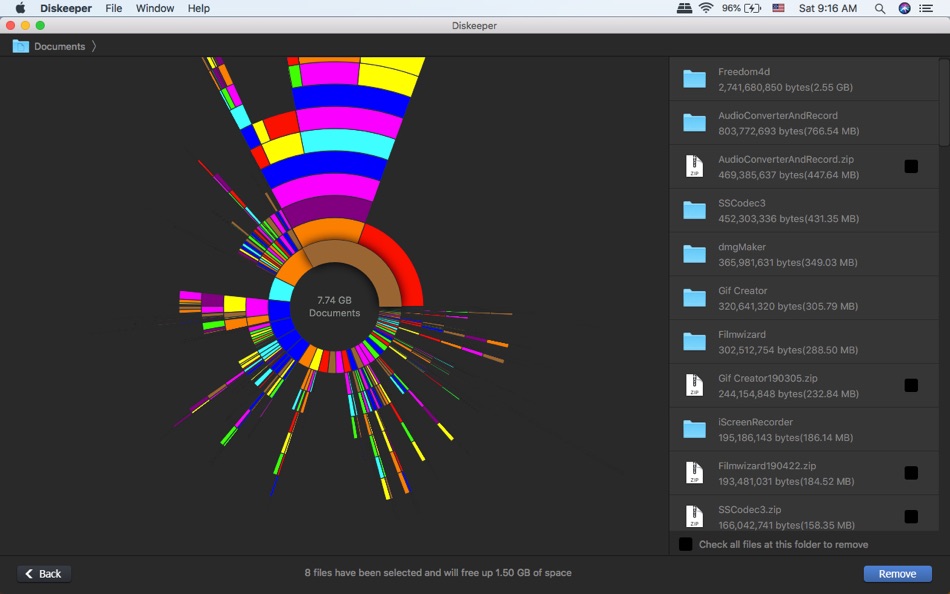This screenshot has height=594, width=950.
Task: Click the SSCodec3.zip file icon
Action: coord(694,516)
